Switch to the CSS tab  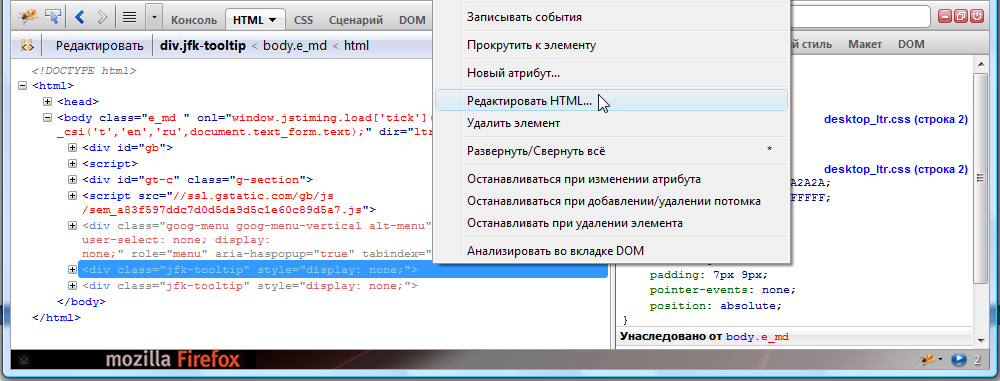point(303,19)
